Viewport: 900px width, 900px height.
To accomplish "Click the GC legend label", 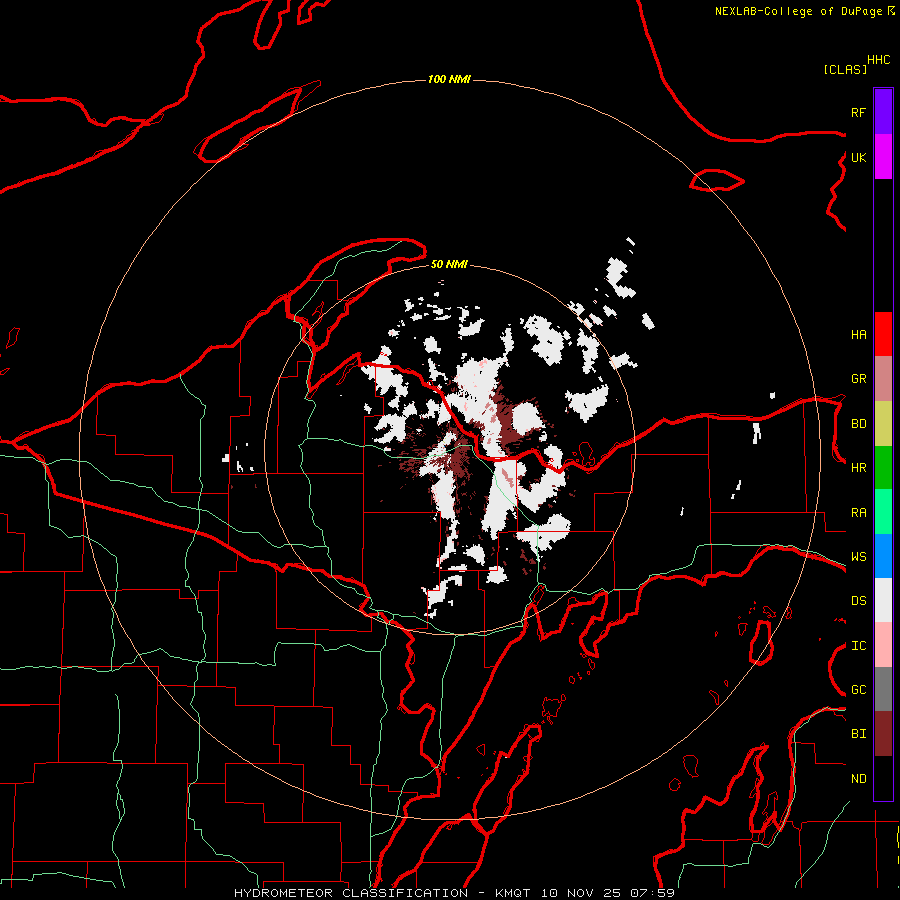I will [858, 690].
